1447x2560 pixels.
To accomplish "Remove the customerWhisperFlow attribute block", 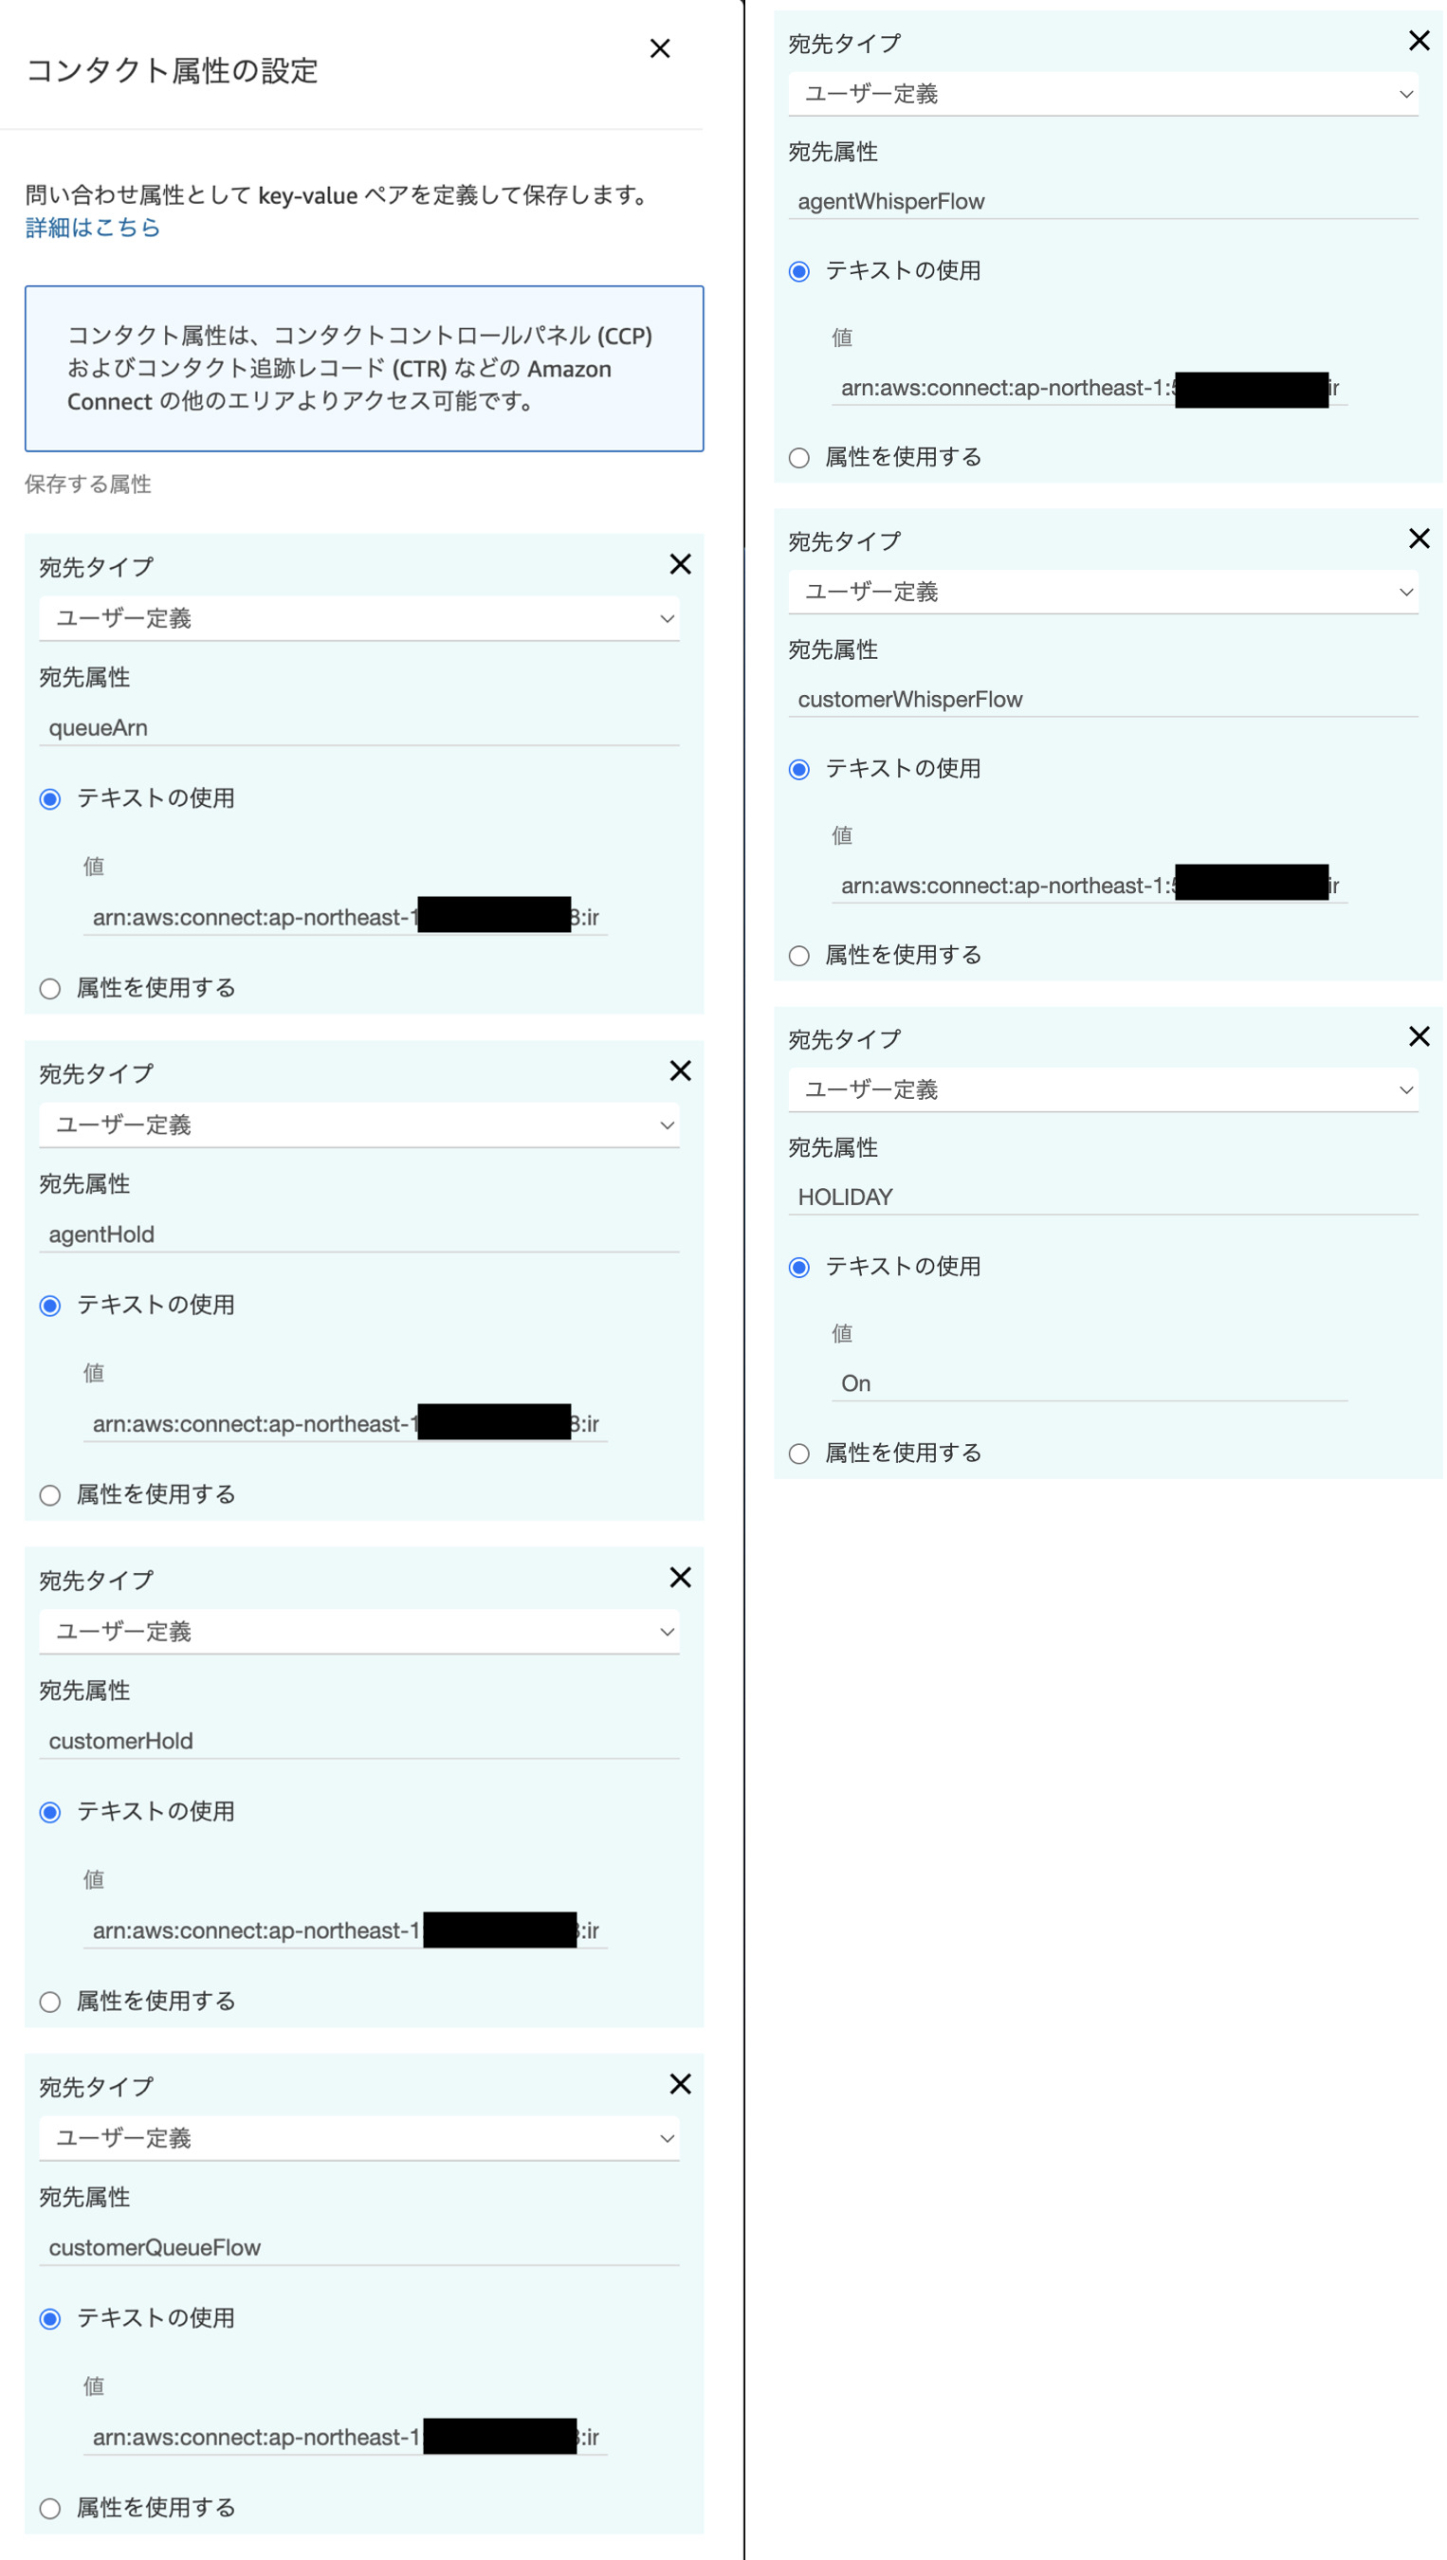I will click(1418, 539).
